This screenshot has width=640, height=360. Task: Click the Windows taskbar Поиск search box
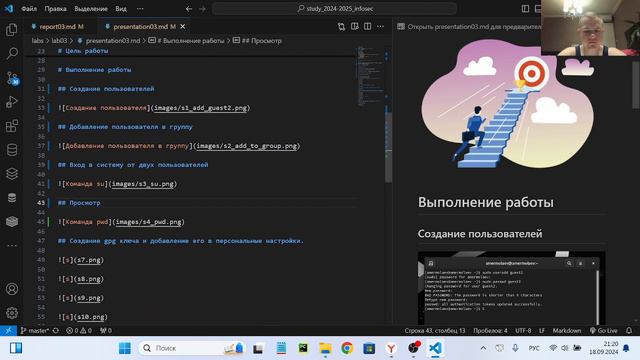(192, 348)
